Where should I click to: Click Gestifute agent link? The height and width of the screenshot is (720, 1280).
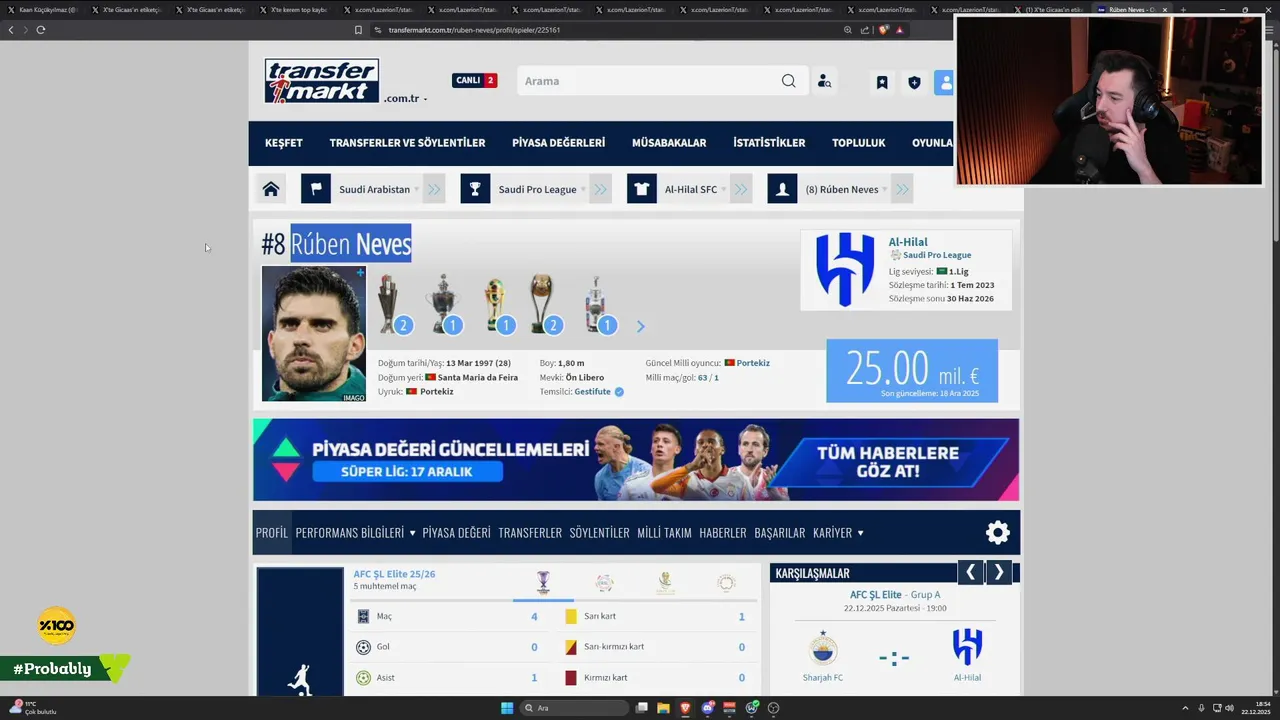click(592, 391)
